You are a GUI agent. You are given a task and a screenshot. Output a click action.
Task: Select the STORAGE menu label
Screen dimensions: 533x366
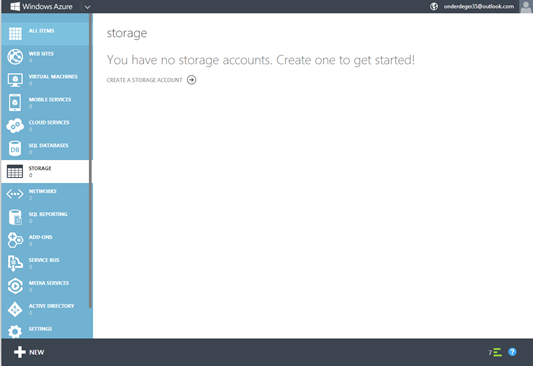click(x=40, y=168)
